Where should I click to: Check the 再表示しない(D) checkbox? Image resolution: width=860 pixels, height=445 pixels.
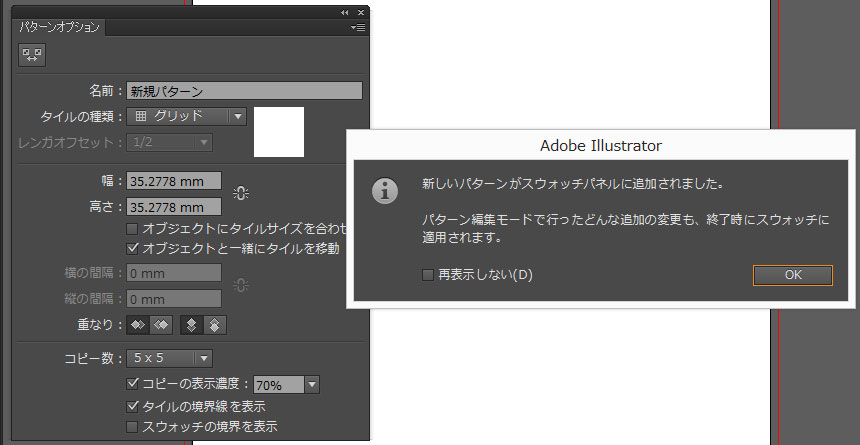click(x=427, y=274)
